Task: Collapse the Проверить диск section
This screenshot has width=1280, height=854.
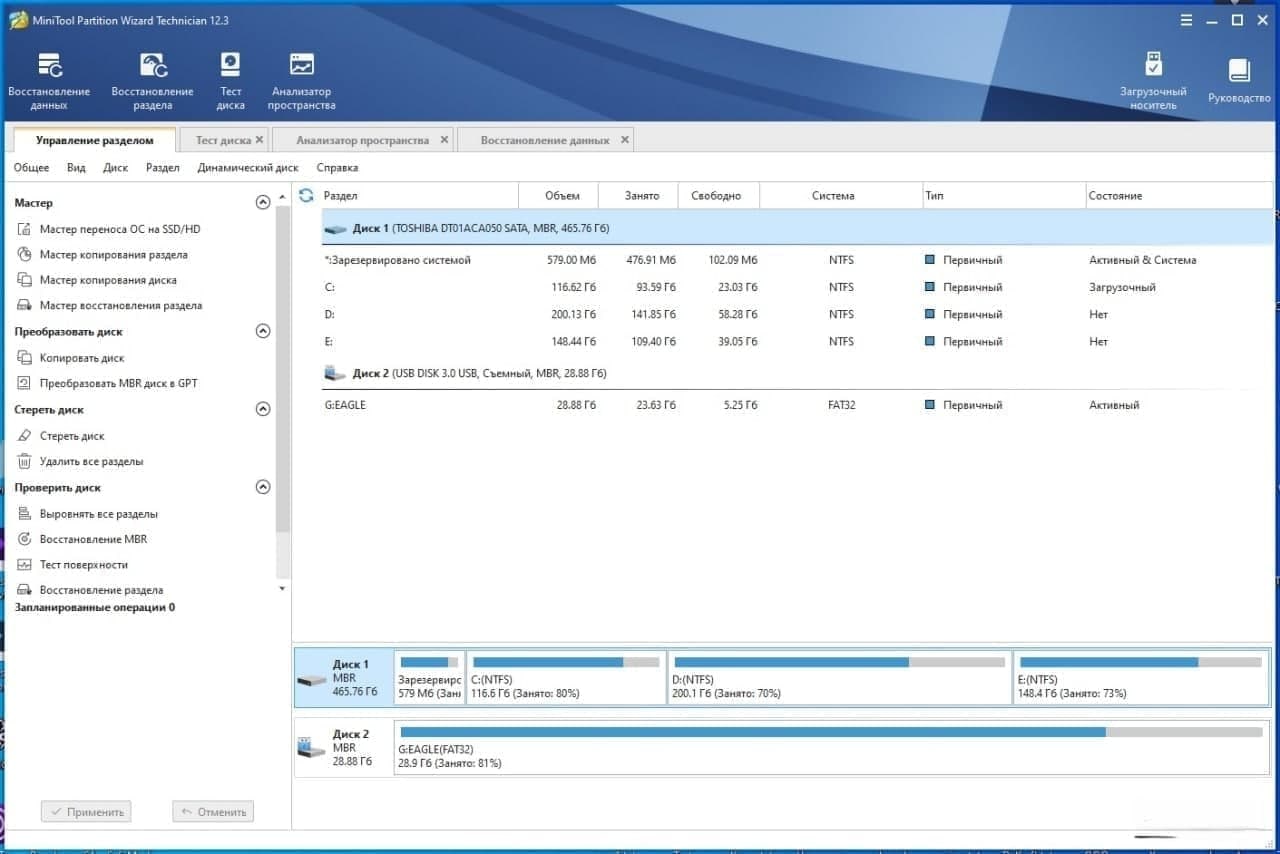Action: 263,487
